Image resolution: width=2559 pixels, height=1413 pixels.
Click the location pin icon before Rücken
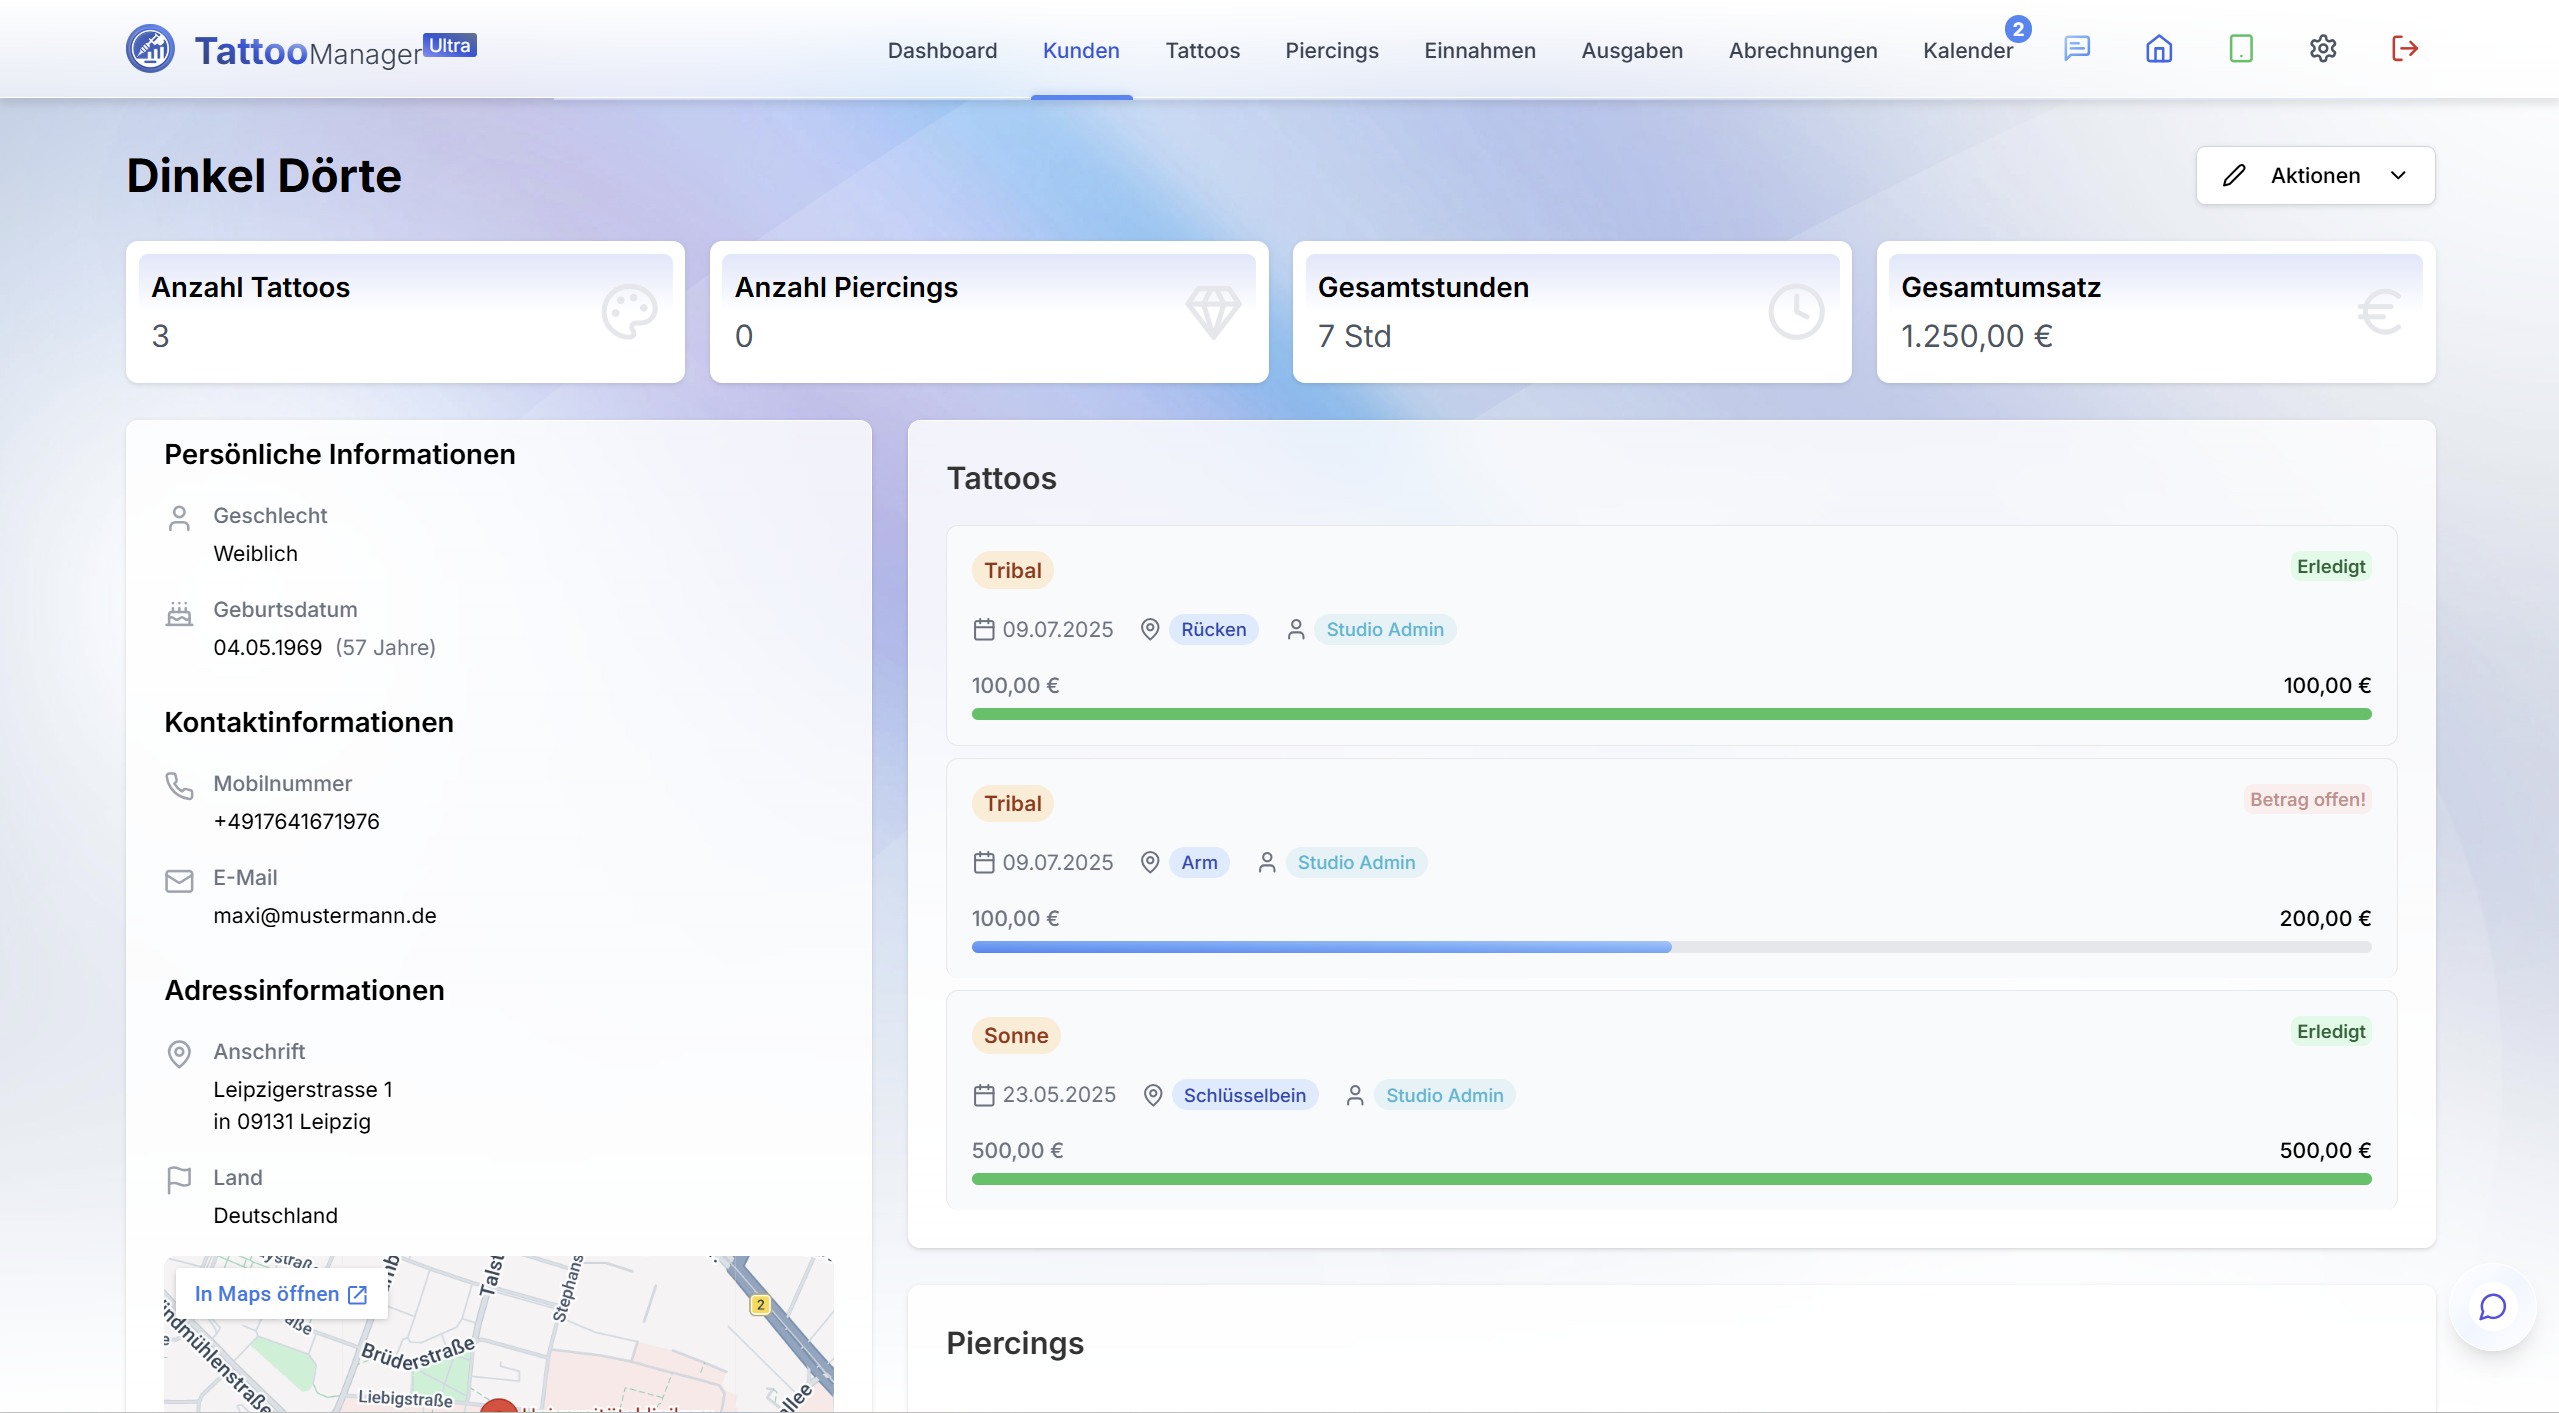1150,629
